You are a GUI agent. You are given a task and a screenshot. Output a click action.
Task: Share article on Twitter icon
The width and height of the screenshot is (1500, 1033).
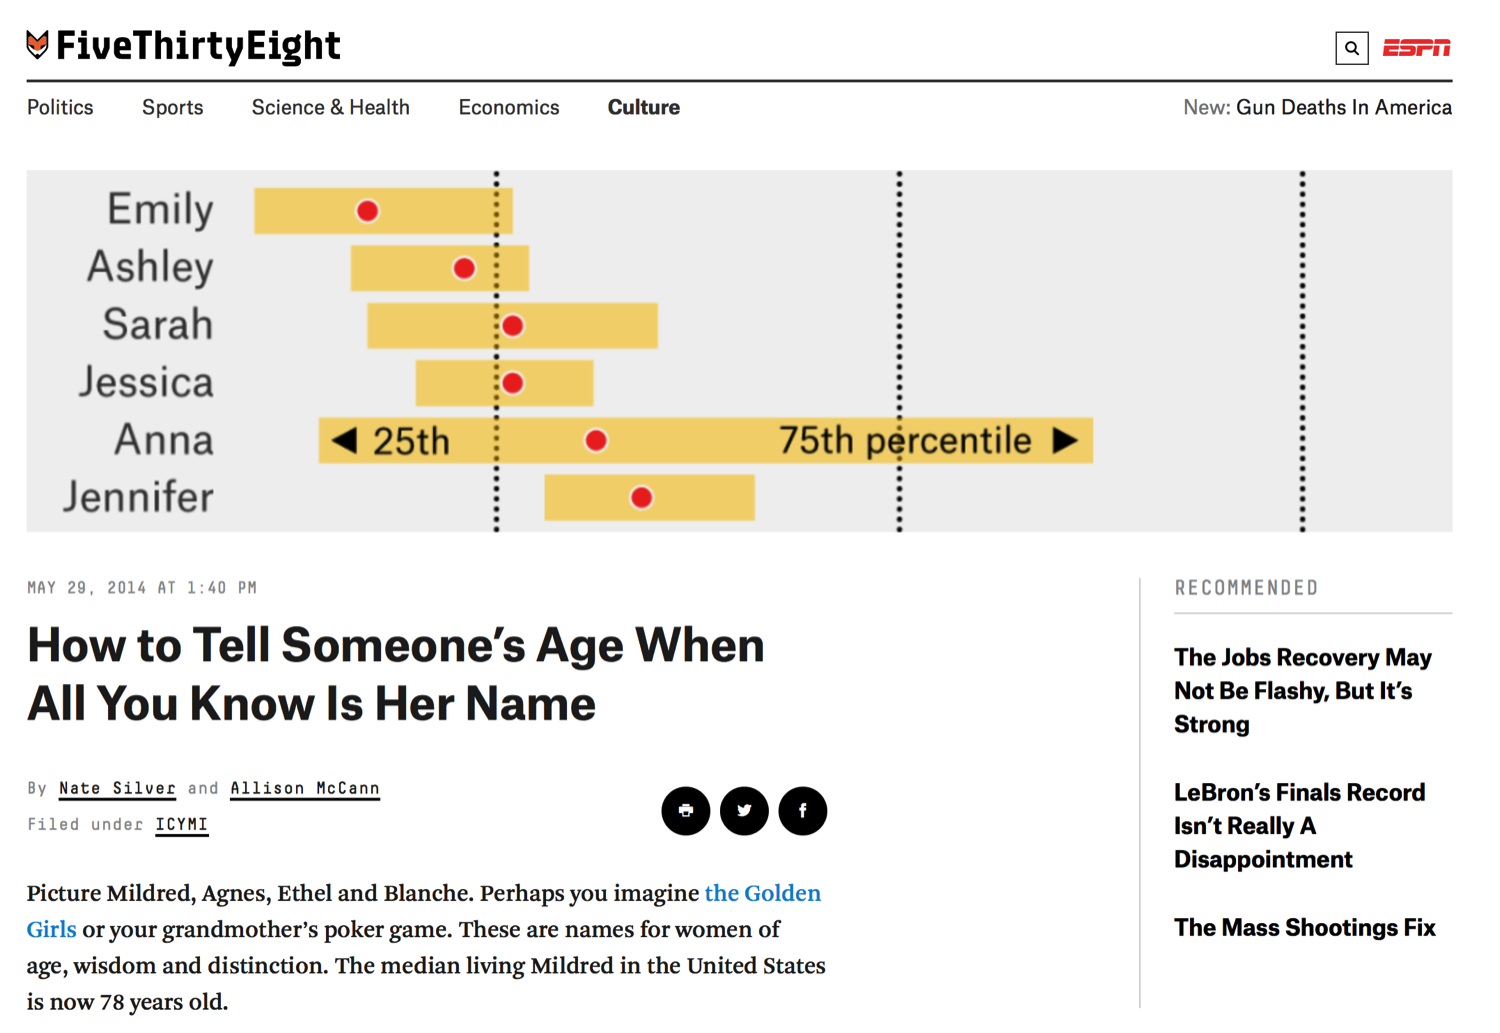744,810
